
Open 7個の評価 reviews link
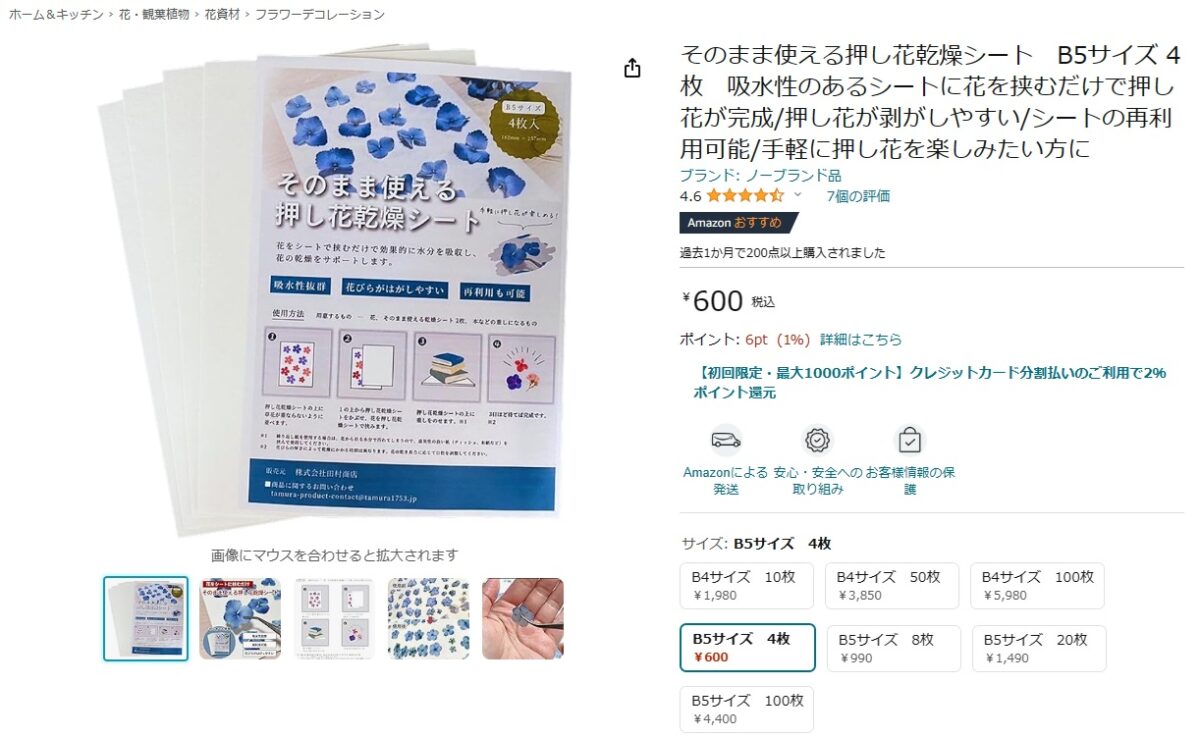858,196
